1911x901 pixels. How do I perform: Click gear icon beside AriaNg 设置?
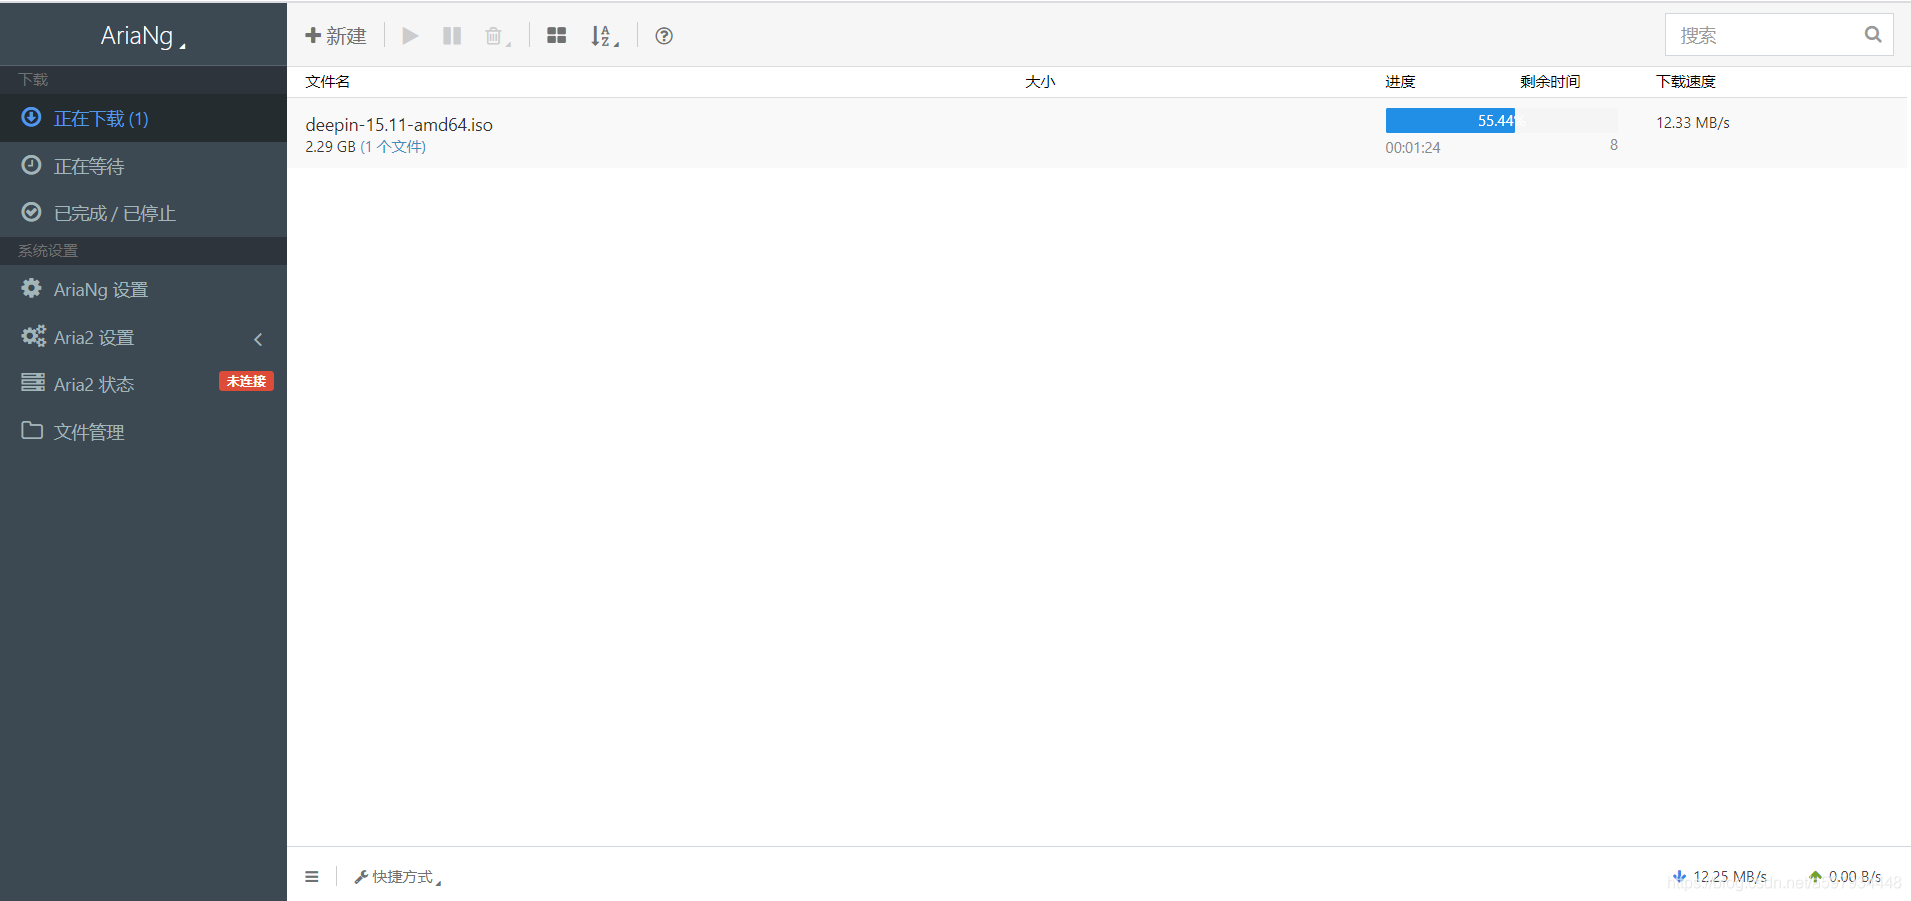32,288
